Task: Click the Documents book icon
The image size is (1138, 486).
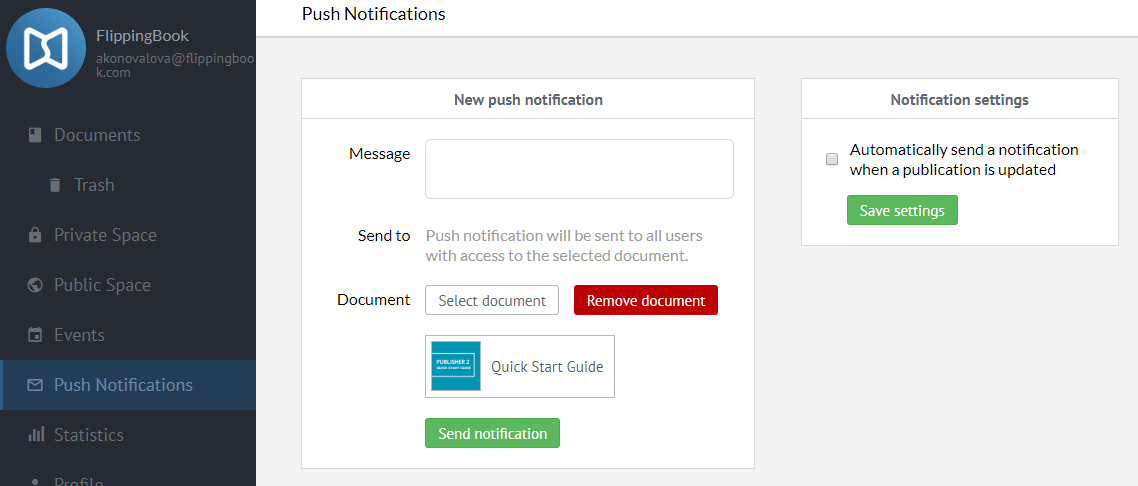Action: point(35,135)
